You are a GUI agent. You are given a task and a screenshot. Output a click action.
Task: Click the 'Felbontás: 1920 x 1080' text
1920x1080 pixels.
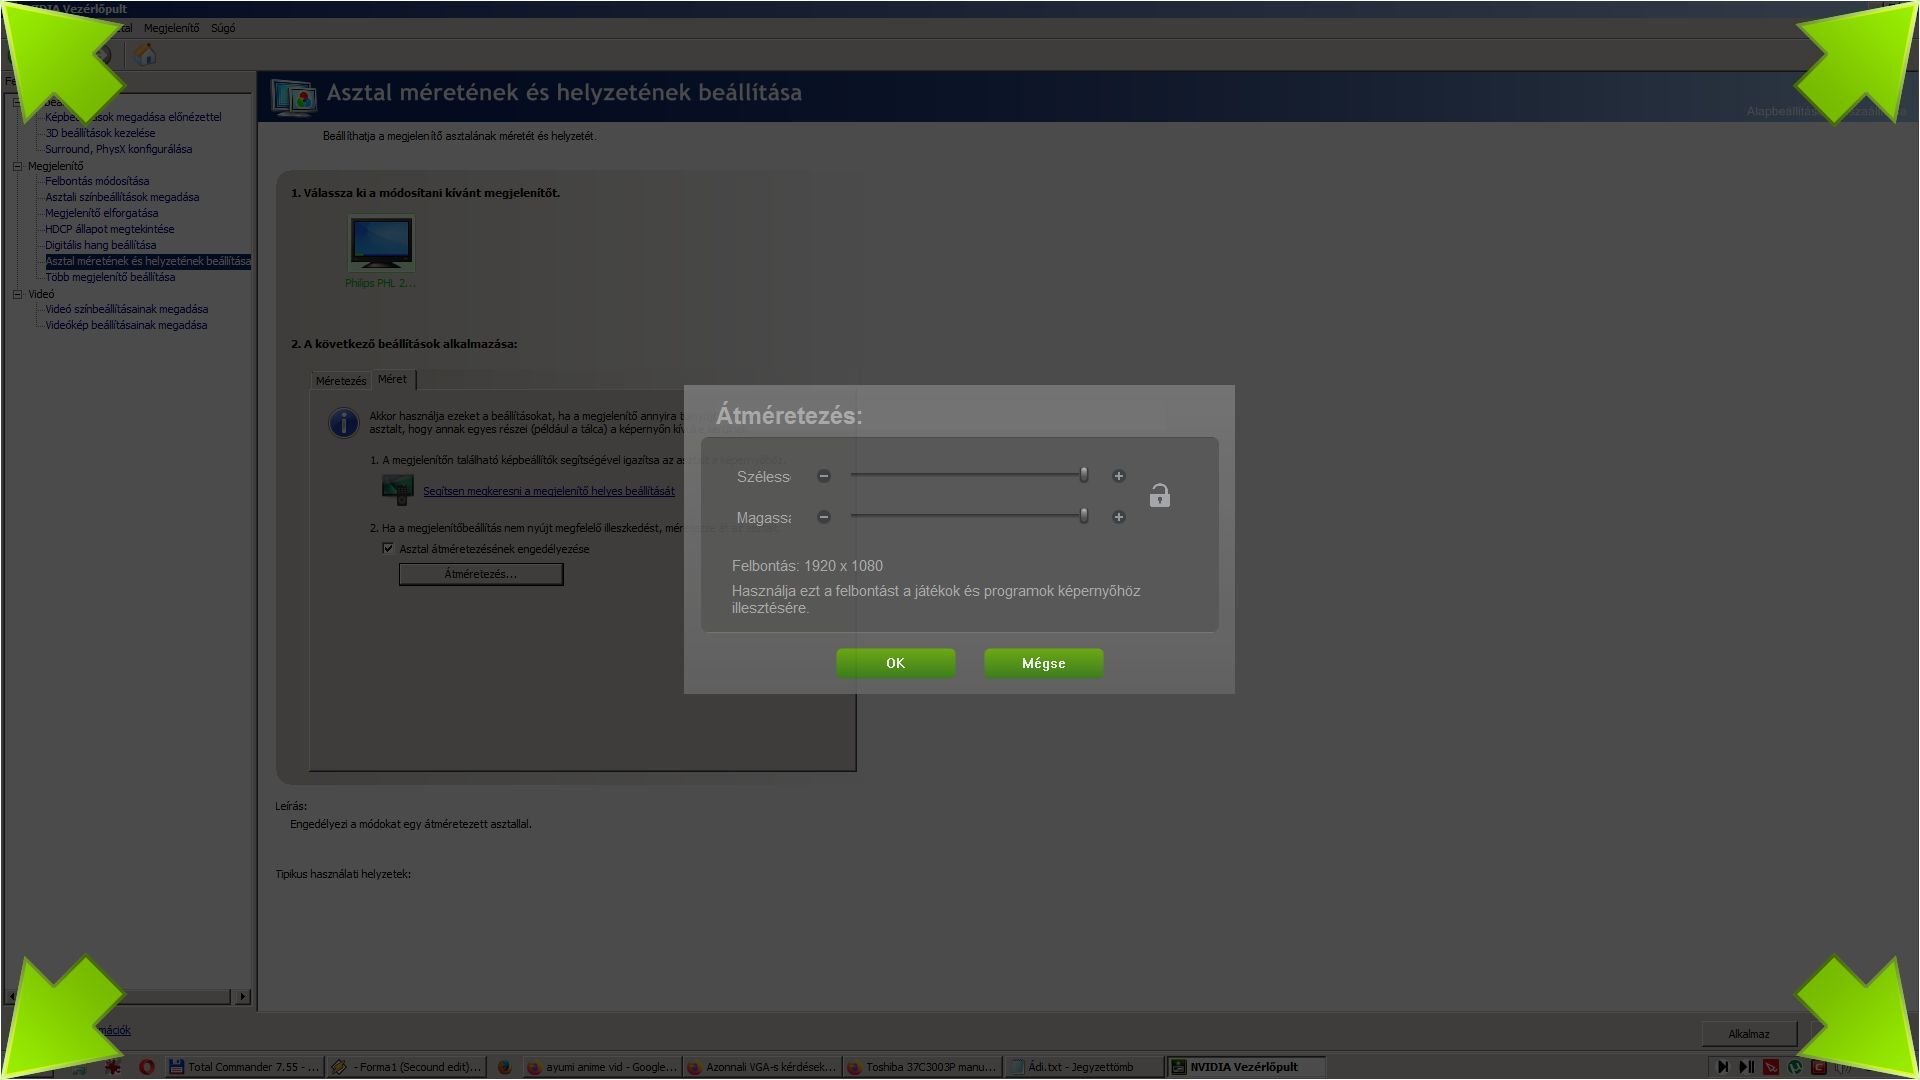(807, 566)
